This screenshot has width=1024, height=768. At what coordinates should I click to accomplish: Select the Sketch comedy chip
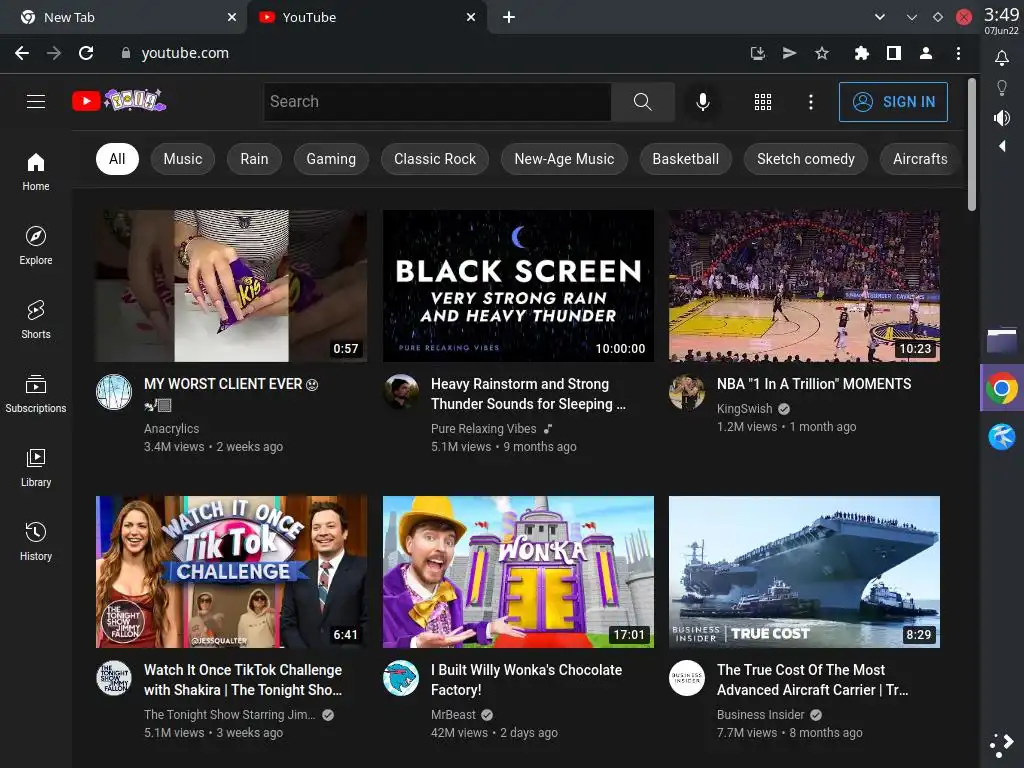pos(806,159)
